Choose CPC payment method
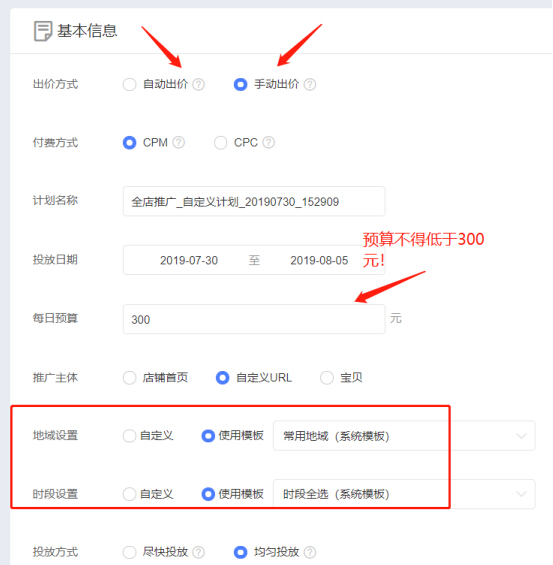 [x=220, y=143]
